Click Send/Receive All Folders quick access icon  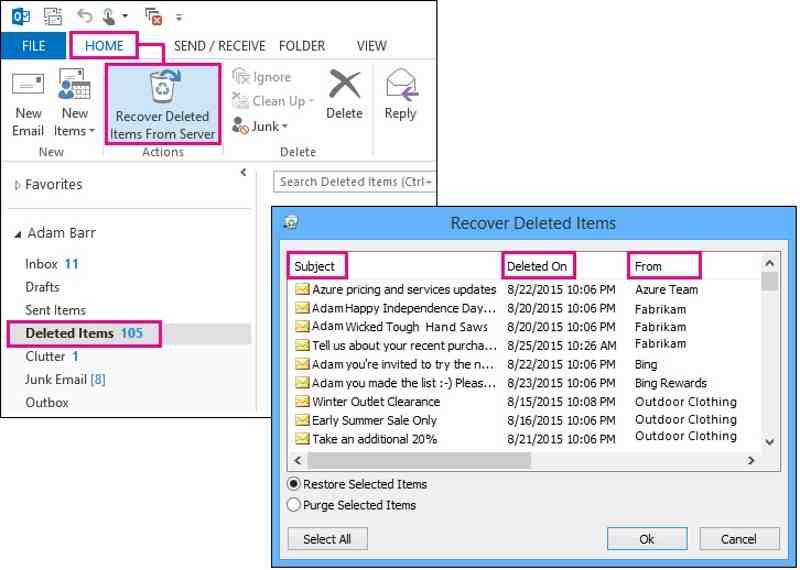52,16
